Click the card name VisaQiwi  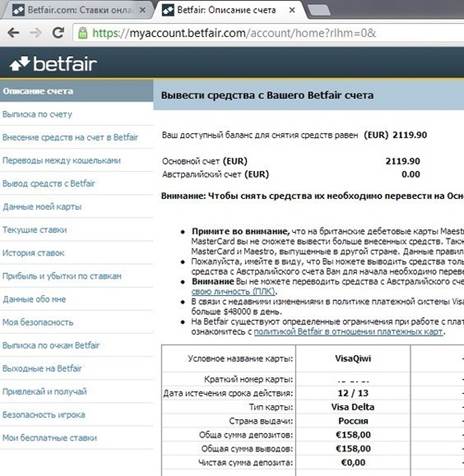click(x=353, y=359)
